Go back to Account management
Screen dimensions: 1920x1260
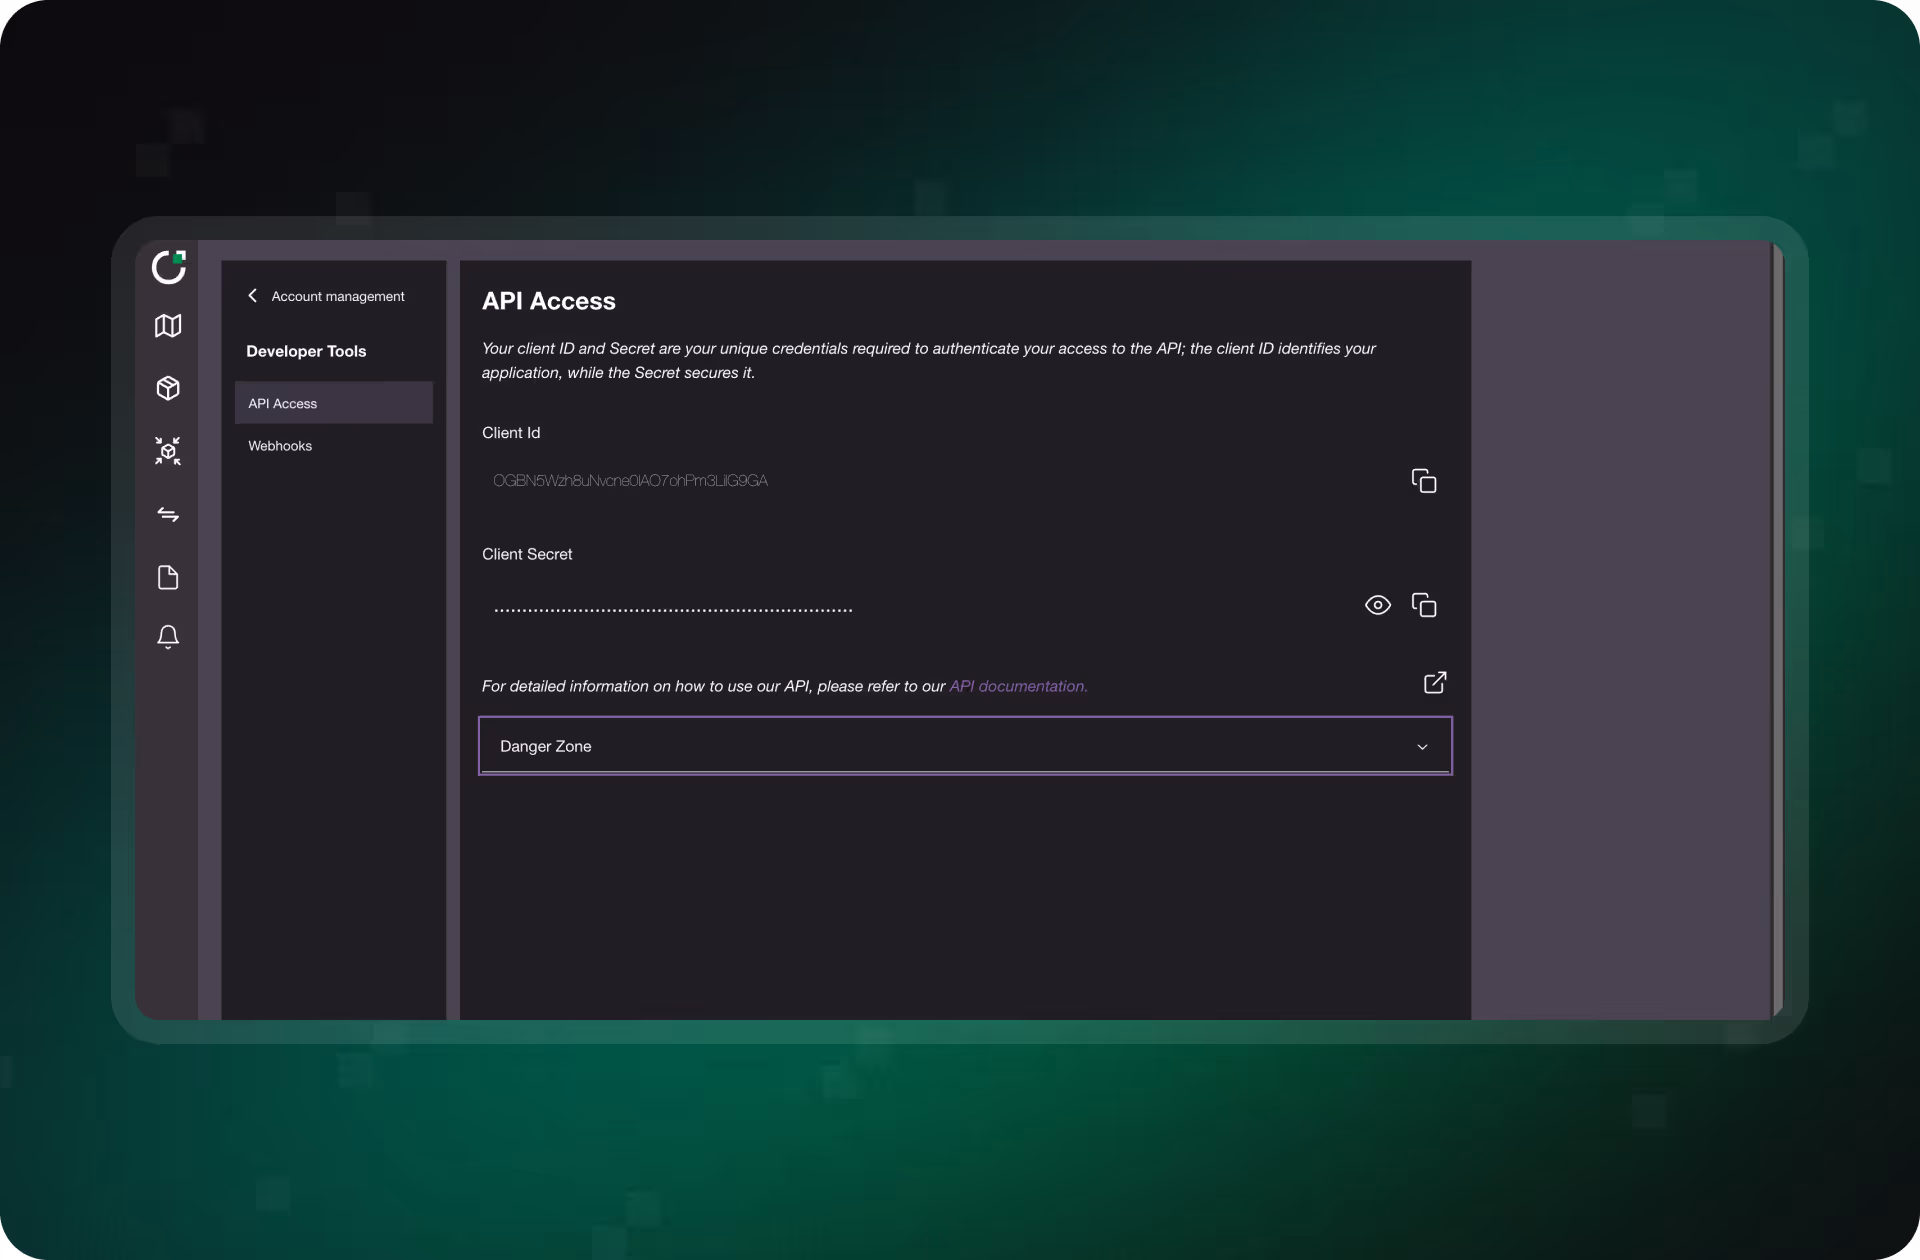tap(338, 297)
